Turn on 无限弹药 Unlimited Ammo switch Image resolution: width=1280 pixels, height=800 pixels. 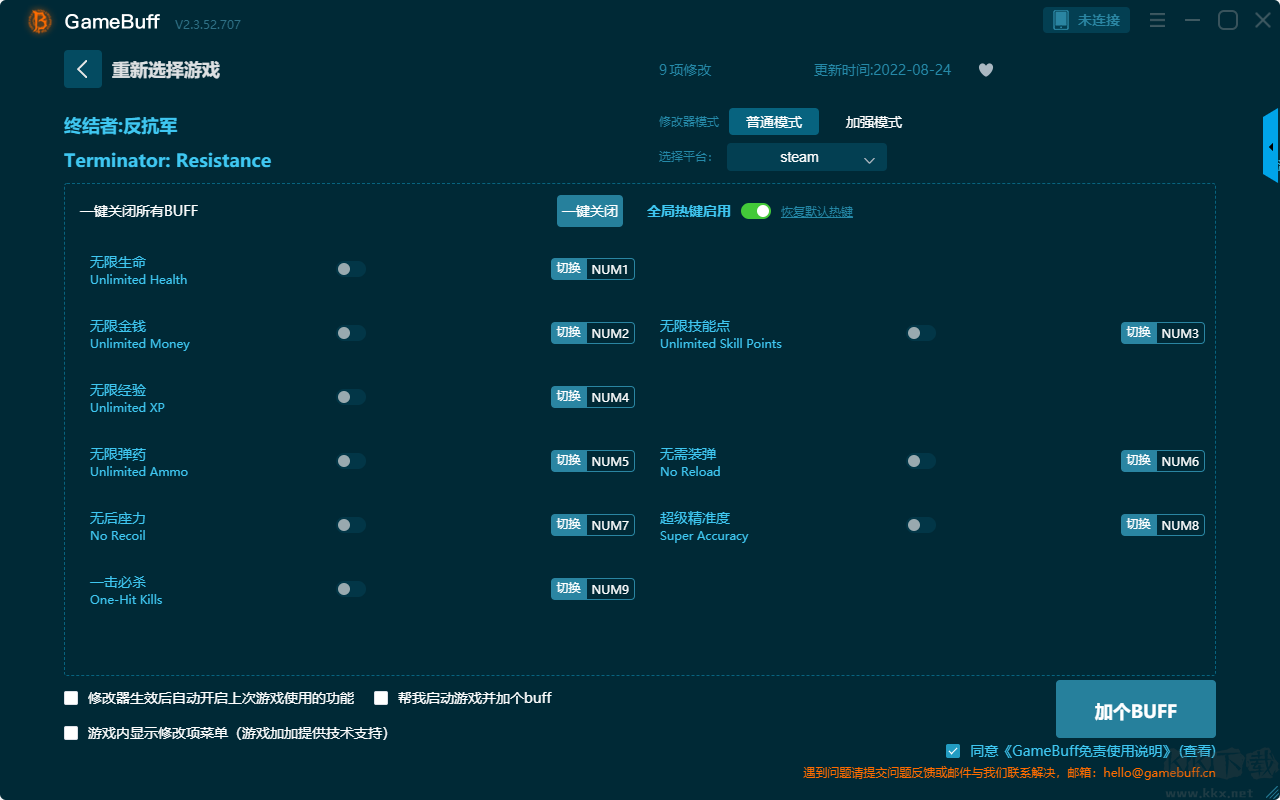(x=351, y=461)
